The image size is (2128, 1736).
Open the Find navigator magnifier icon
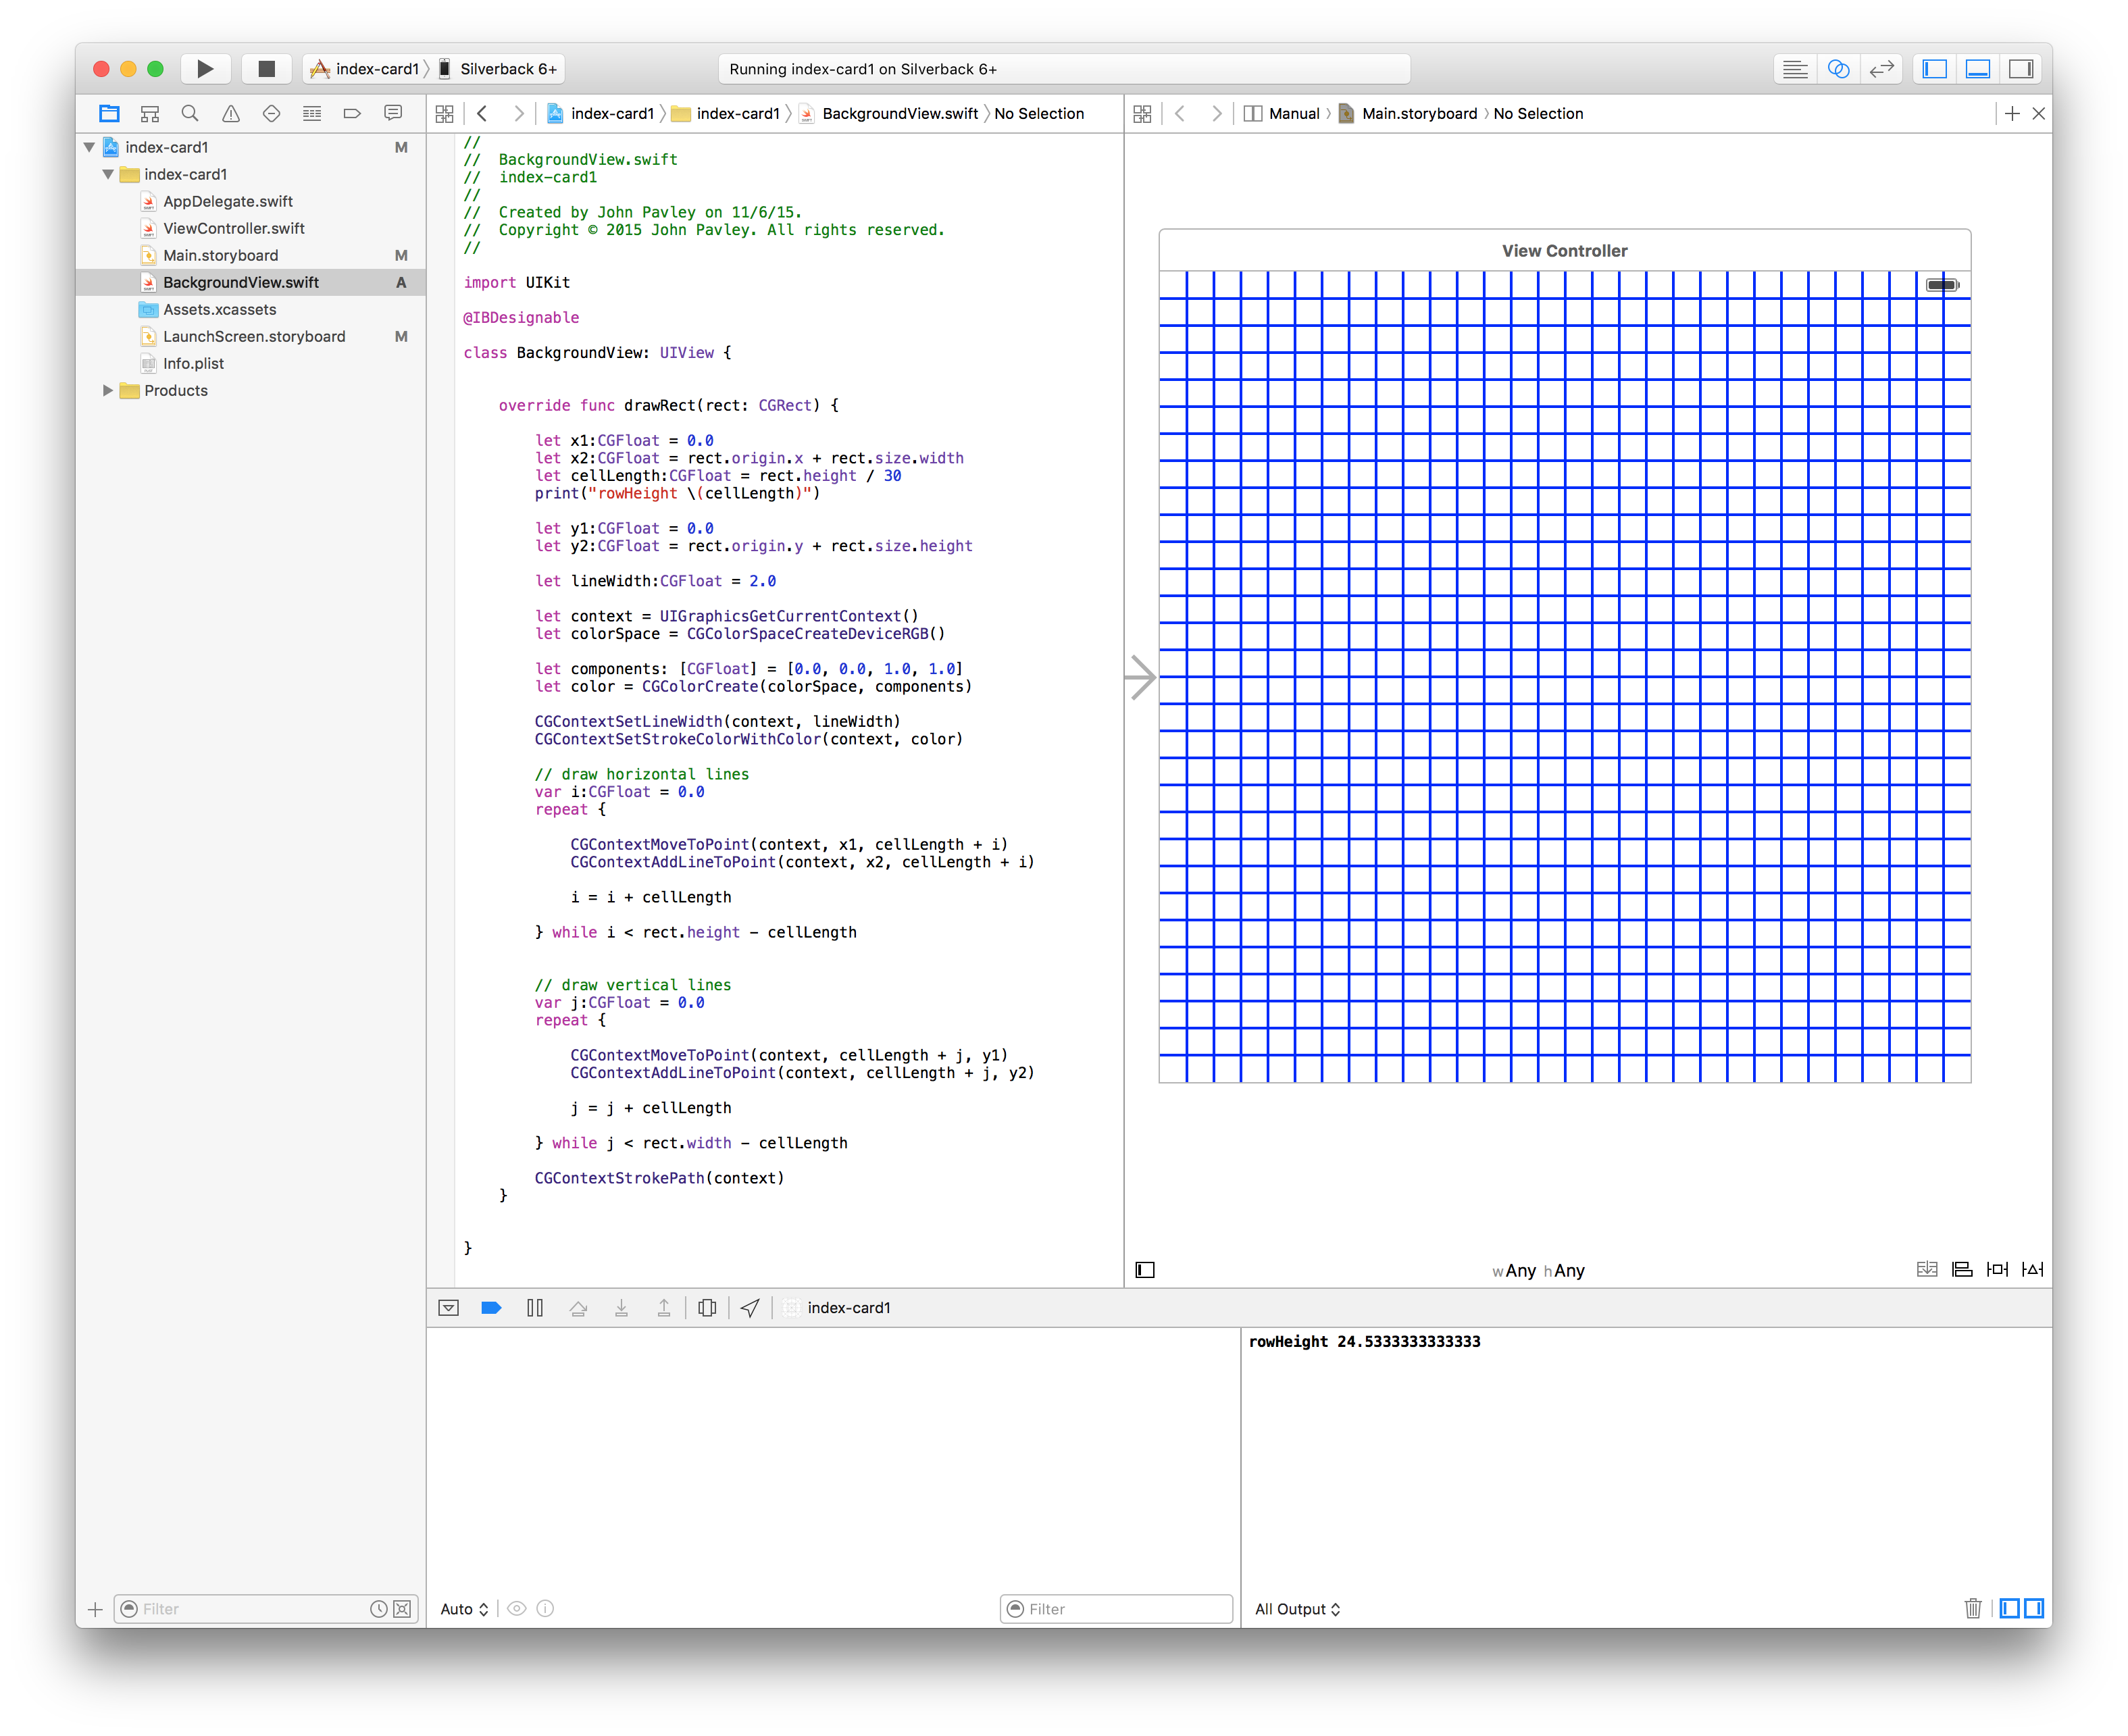(190, 114)
